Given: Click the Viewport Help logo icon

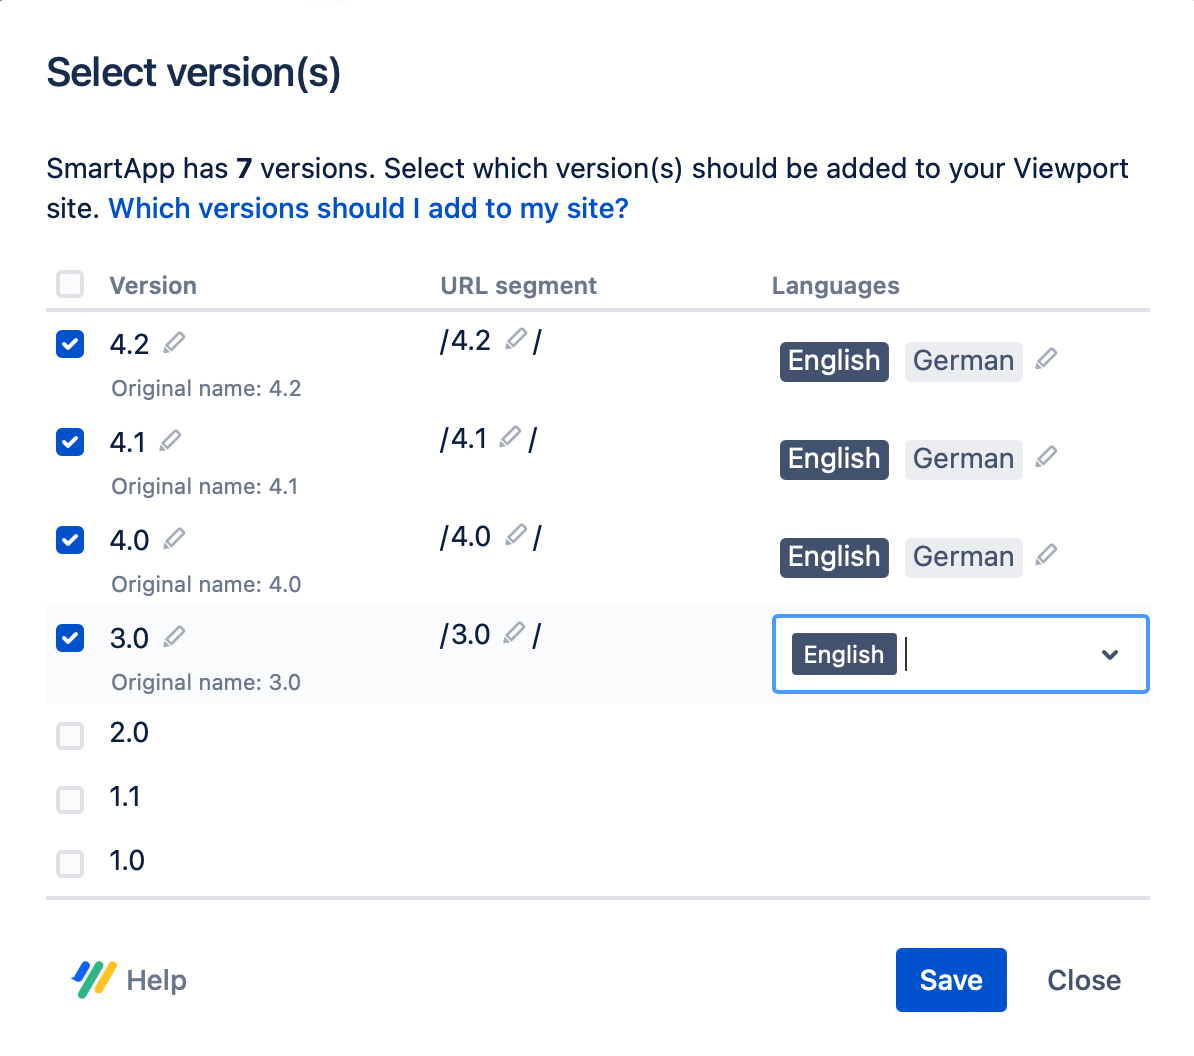Looking at the screenshot, I should (91, 980).
